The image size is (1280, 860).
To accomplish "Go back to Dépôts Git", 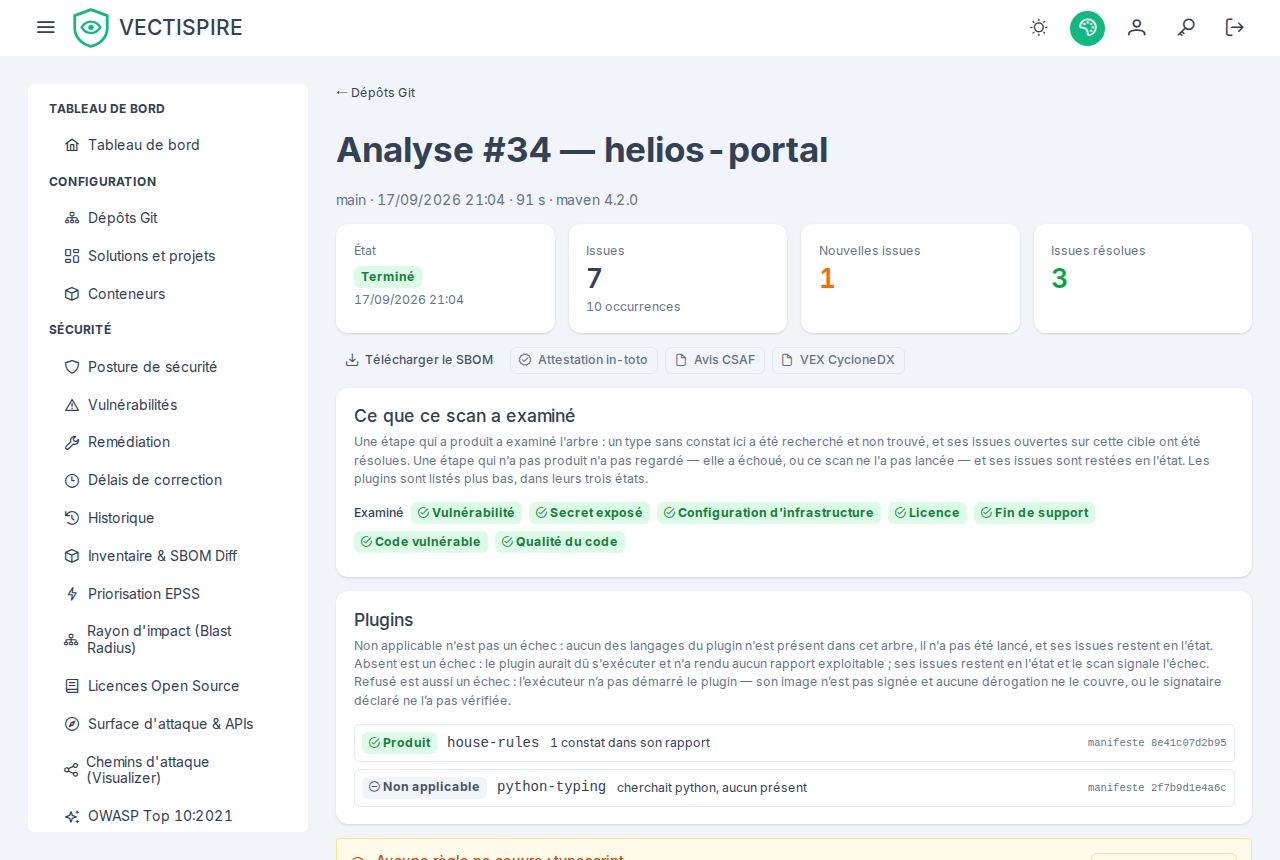I will [375, 93].
